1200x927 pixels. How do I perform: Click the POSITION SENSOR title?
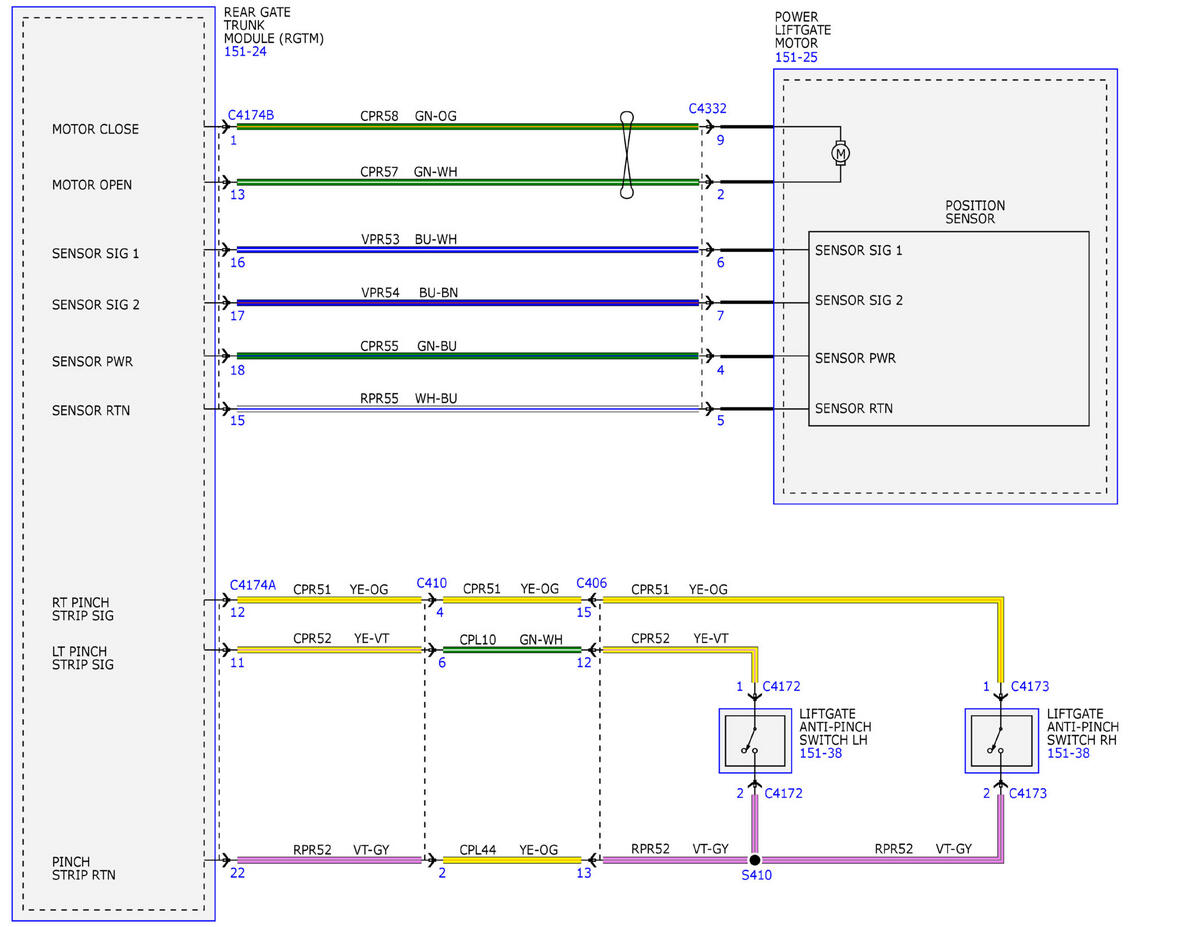click(975, 212)
